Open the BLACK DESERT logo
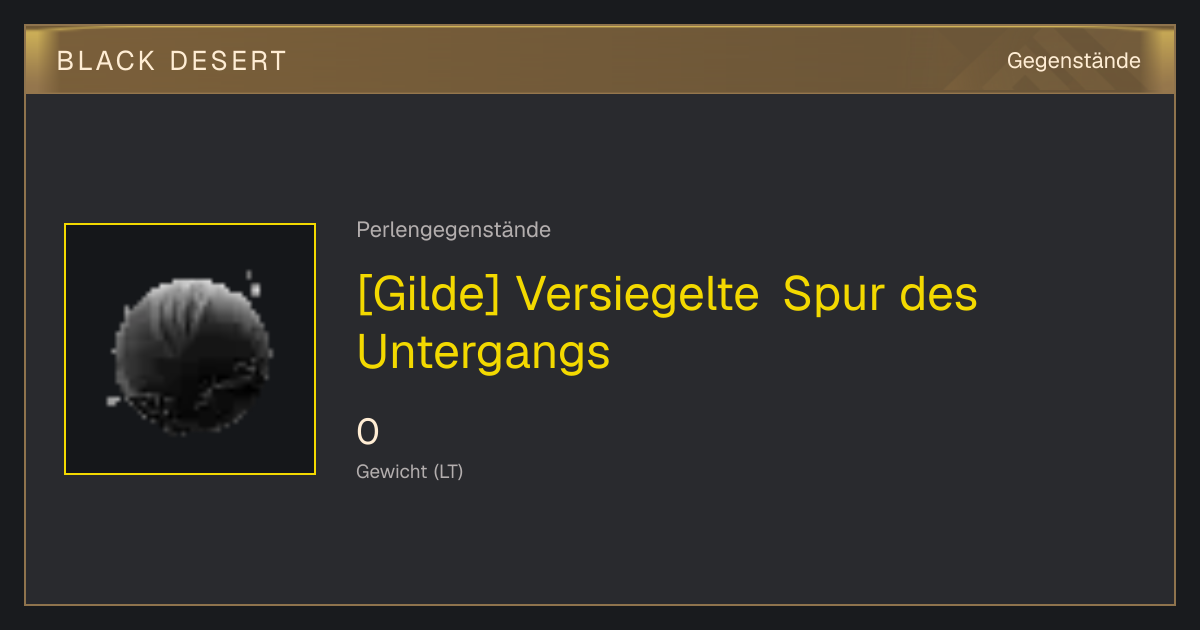 [172, 61]
